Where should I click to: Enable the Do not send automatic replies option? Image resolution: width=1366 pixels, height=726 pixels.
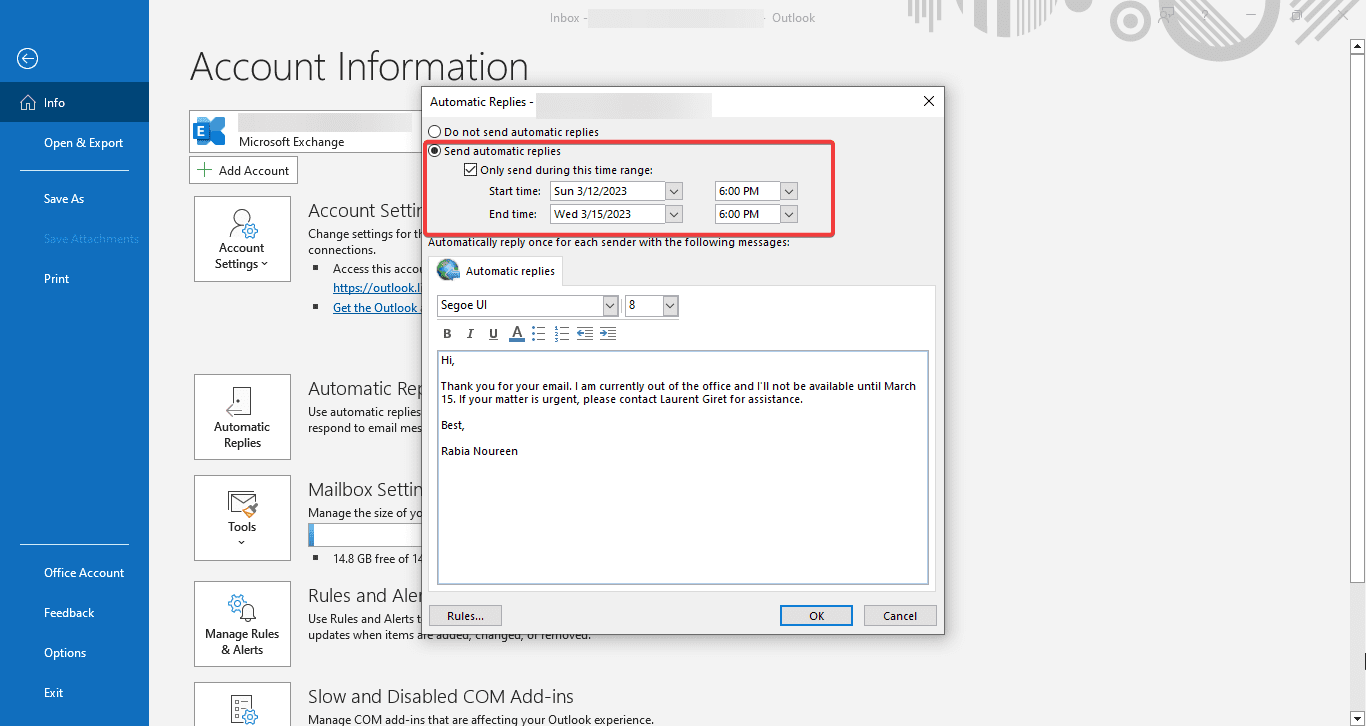click(x=434, y=131)
